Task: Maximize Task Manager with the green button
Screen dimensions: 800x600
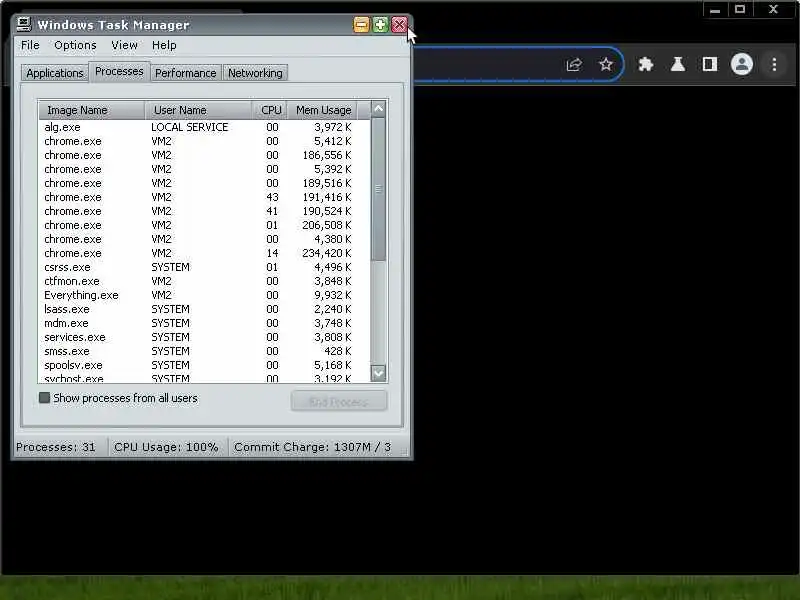Action: (380, 24)
